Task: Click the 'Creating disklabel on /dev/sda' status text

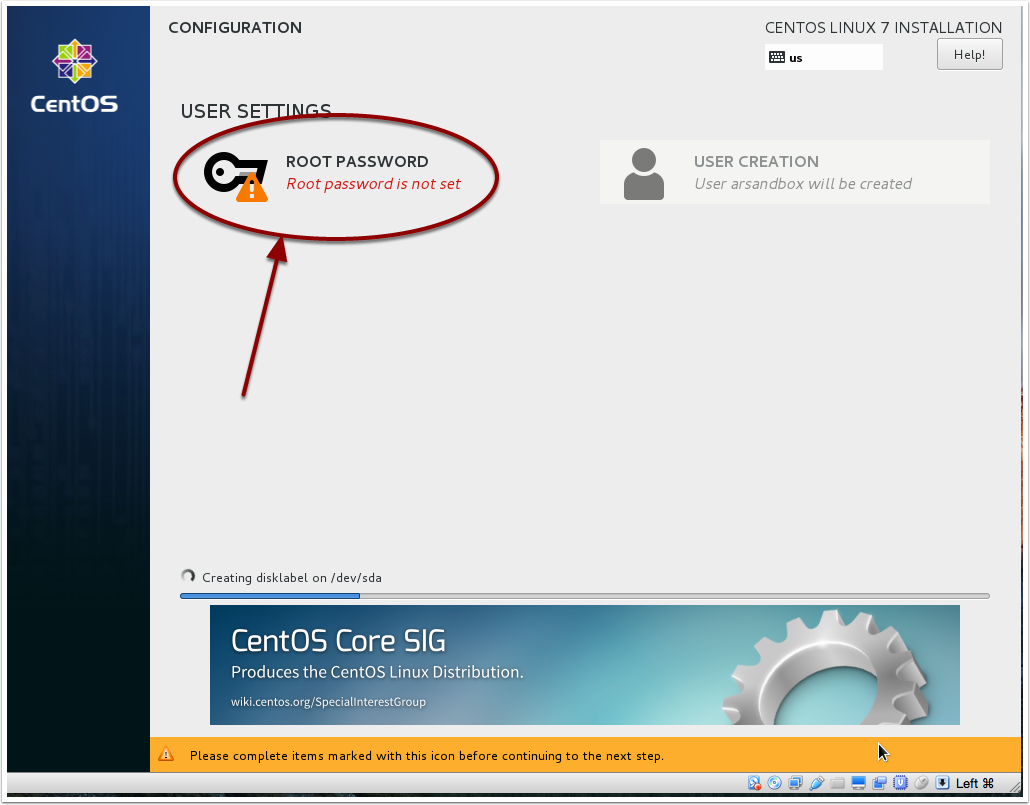Action: pos(292,578)
